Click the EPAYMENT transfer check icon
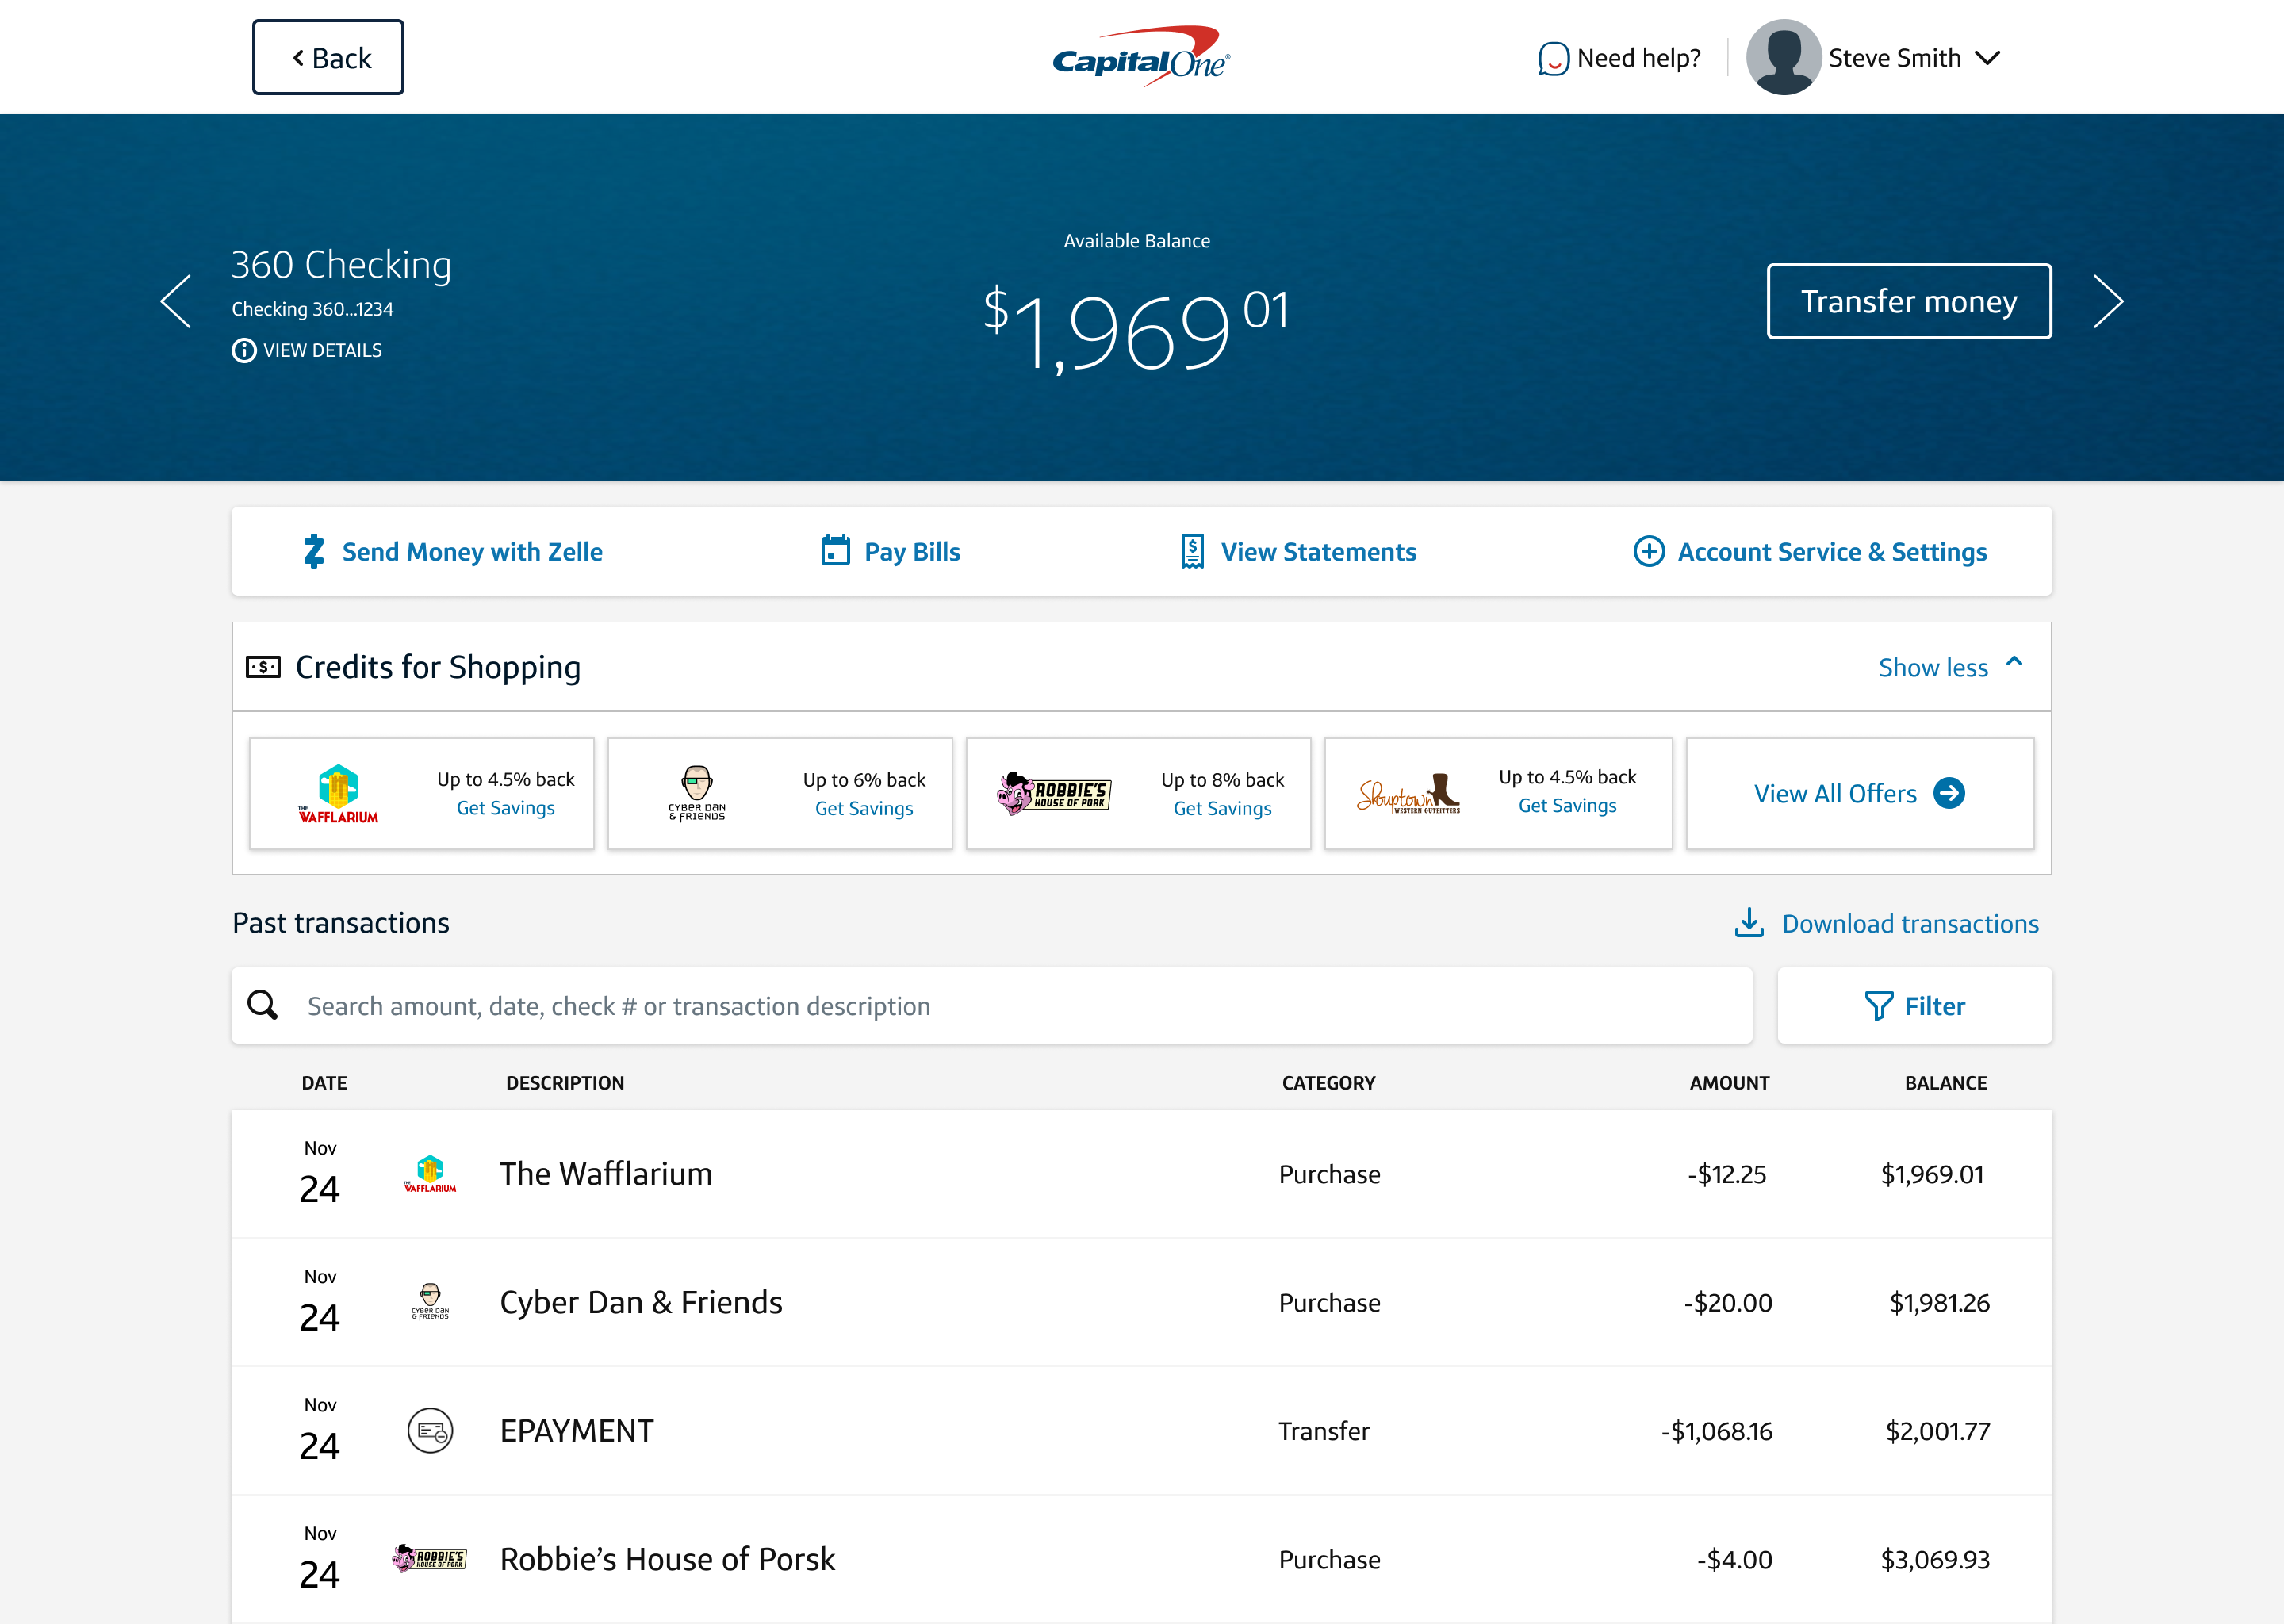Screen dimensions: 2284x1624 pyautogui.click(x=430, y=1430)
